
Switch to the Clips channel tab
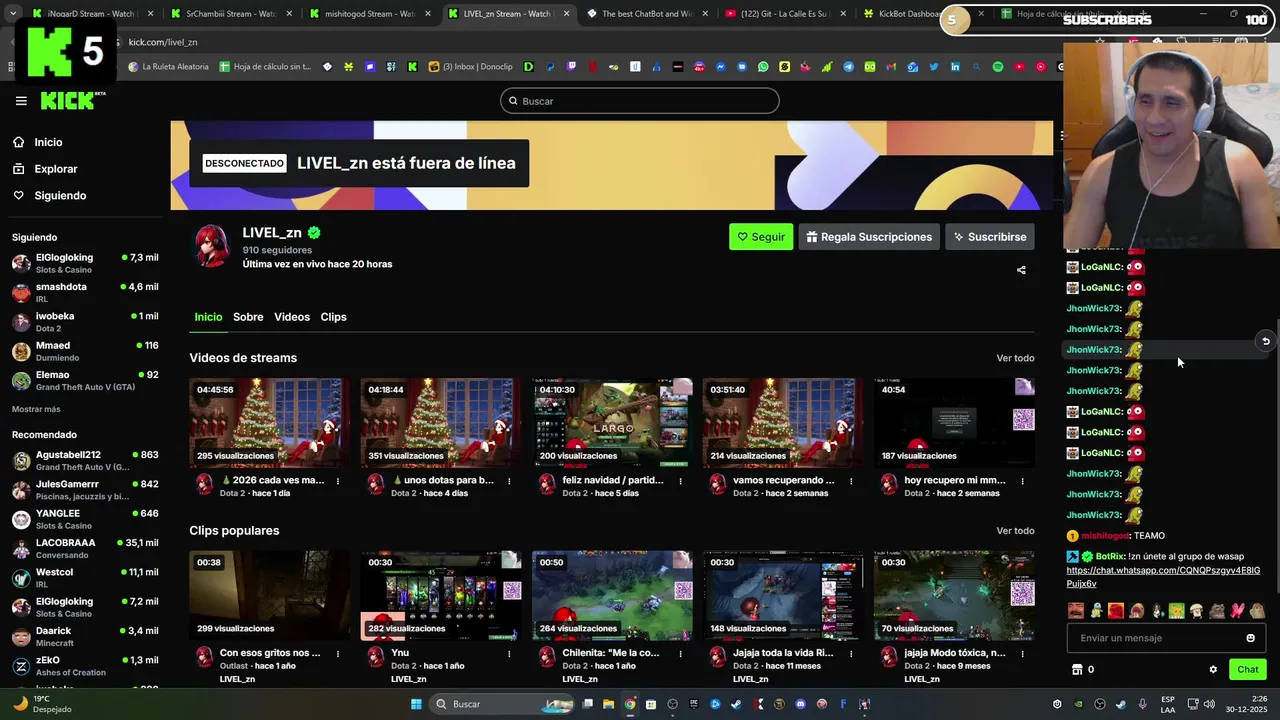point(333,317)
